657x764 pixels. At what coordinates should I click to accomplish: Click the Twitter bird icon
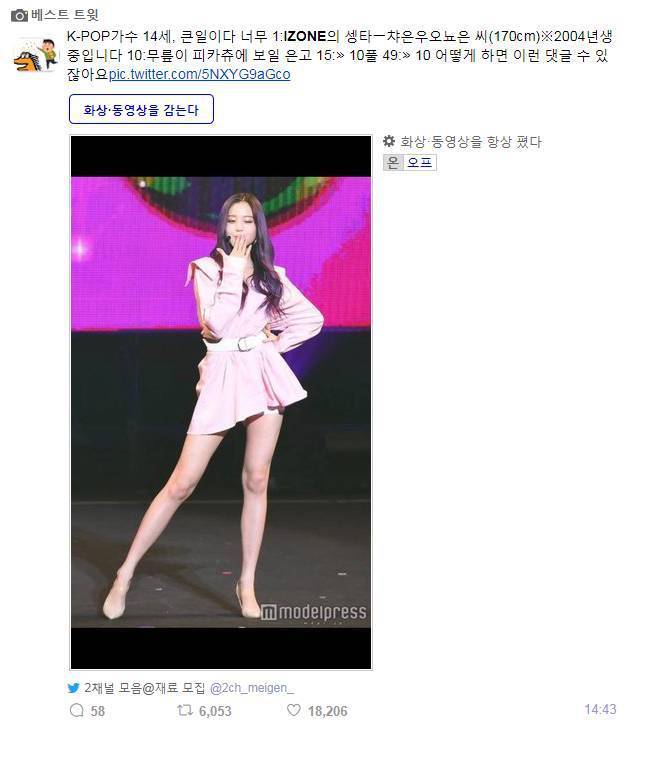(74, 688)
